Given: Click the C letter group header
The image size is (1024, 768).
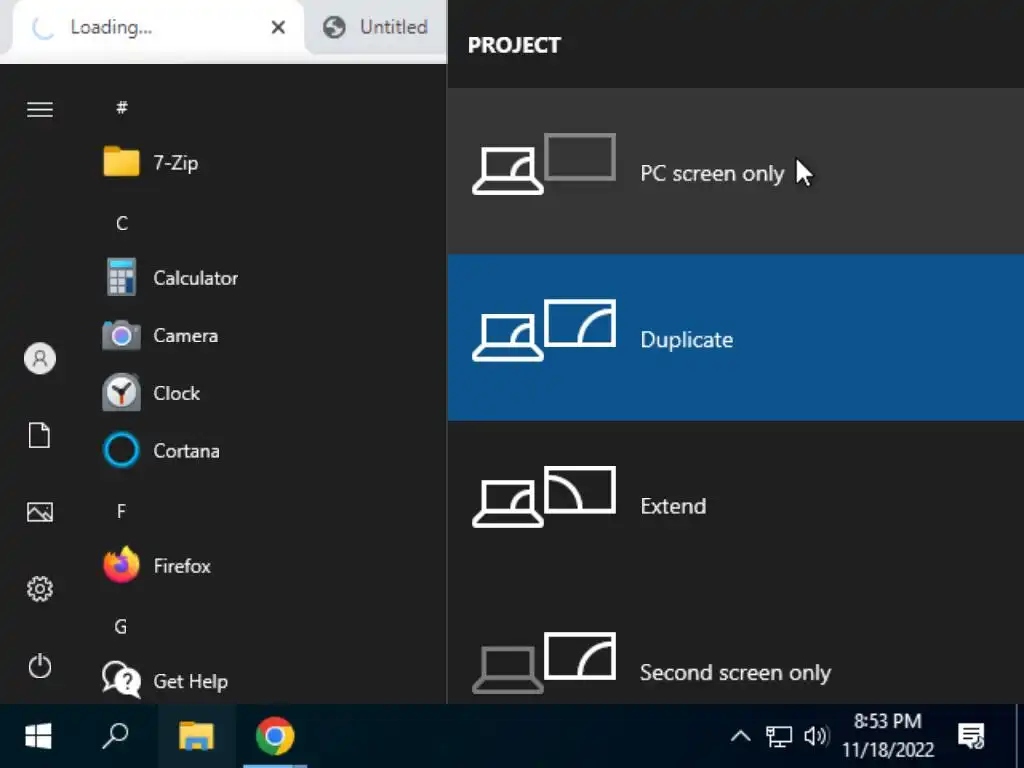Looking at the screenshot, I should pos(122,223).
